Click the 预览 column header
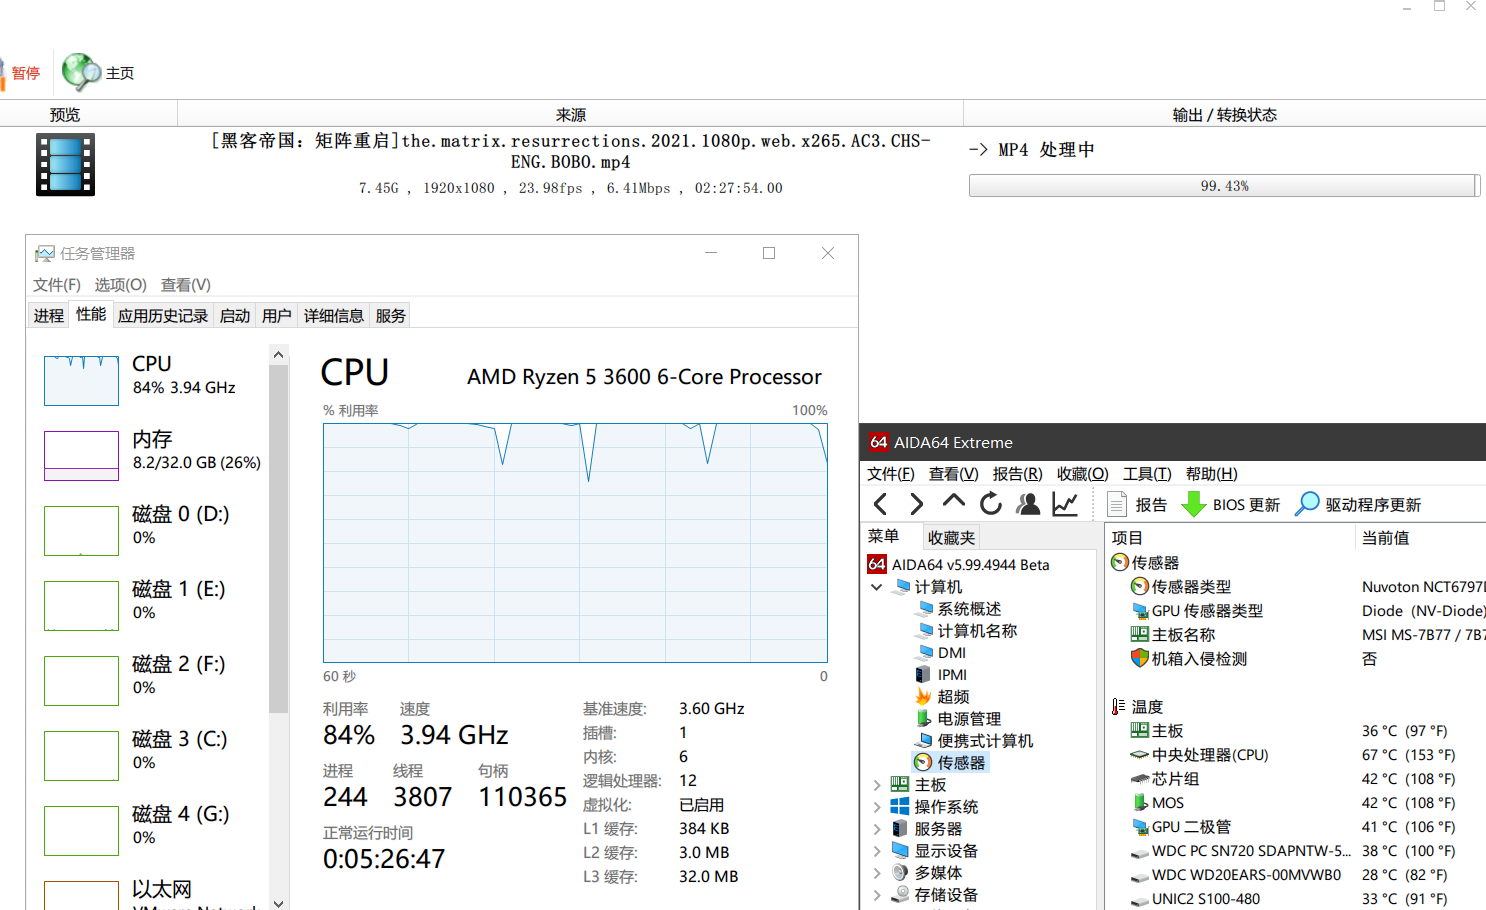The height and width of the screenshot is (910, 1486). (x=65, y=115)
